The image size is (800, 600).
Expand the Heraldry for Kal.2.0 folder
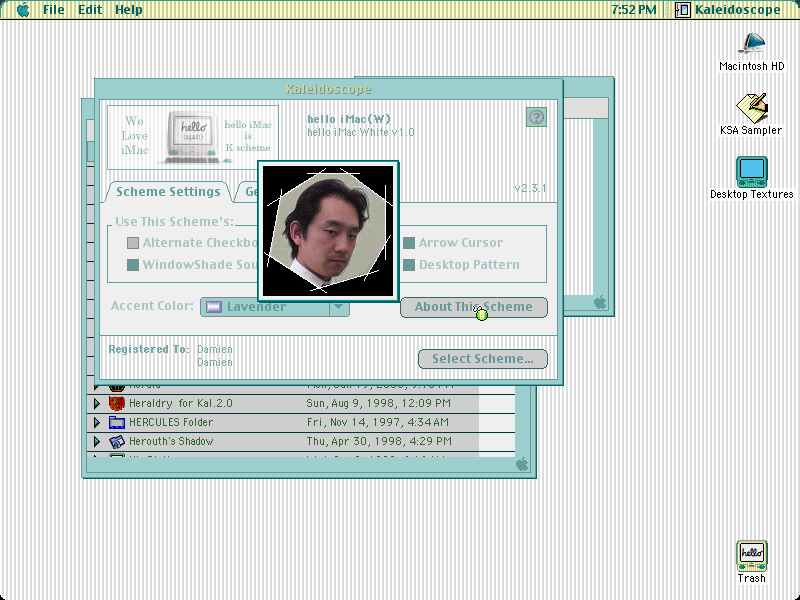point(97,404)
